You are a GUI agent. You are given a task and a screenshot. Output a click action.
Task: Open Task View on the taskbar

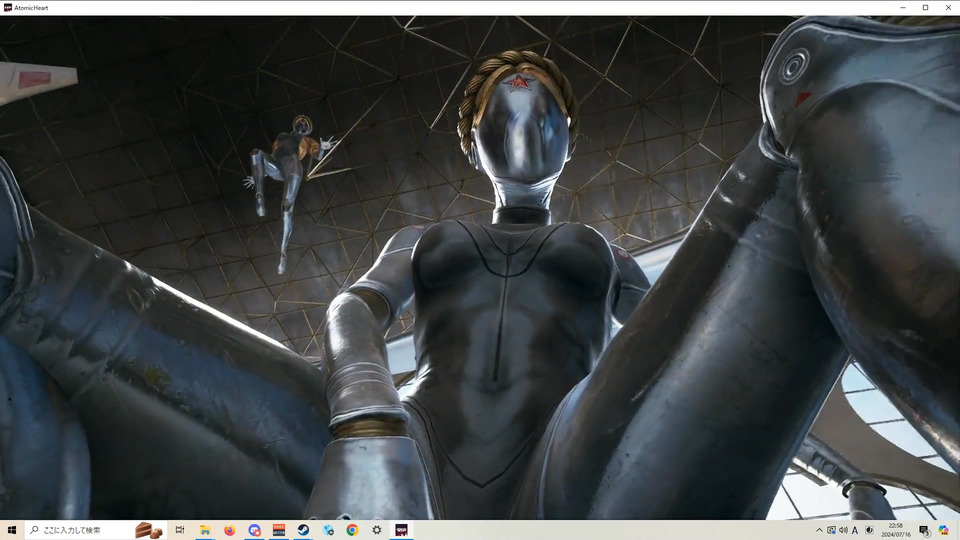point(179,530)
